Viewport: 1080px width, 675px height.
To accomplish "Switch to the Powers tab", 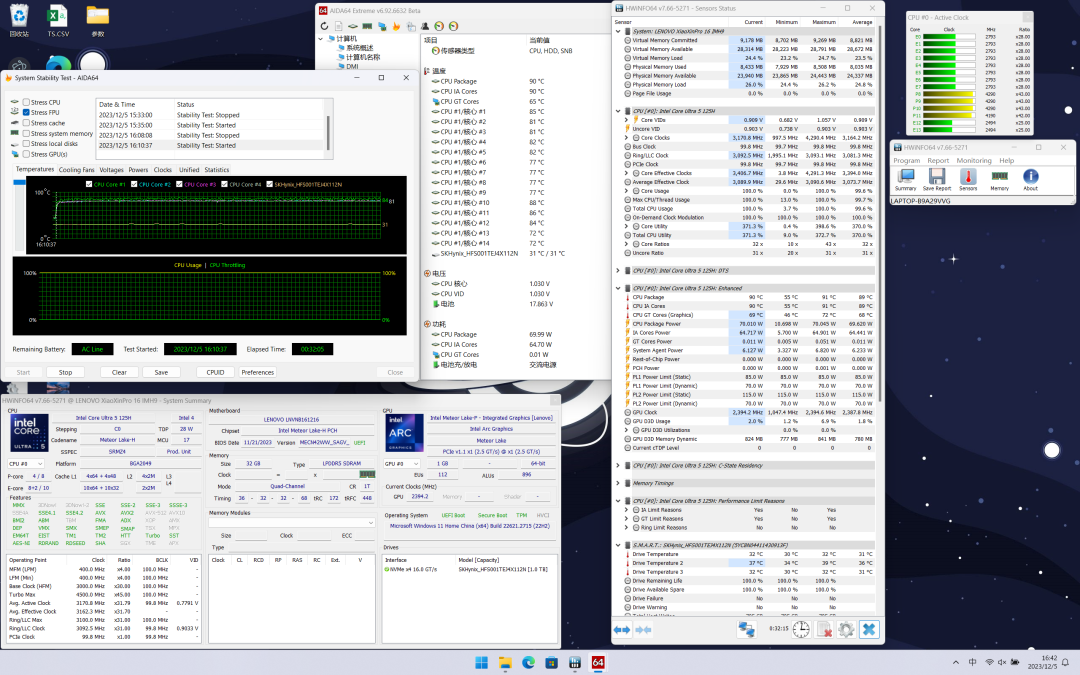I will [138, 169].
